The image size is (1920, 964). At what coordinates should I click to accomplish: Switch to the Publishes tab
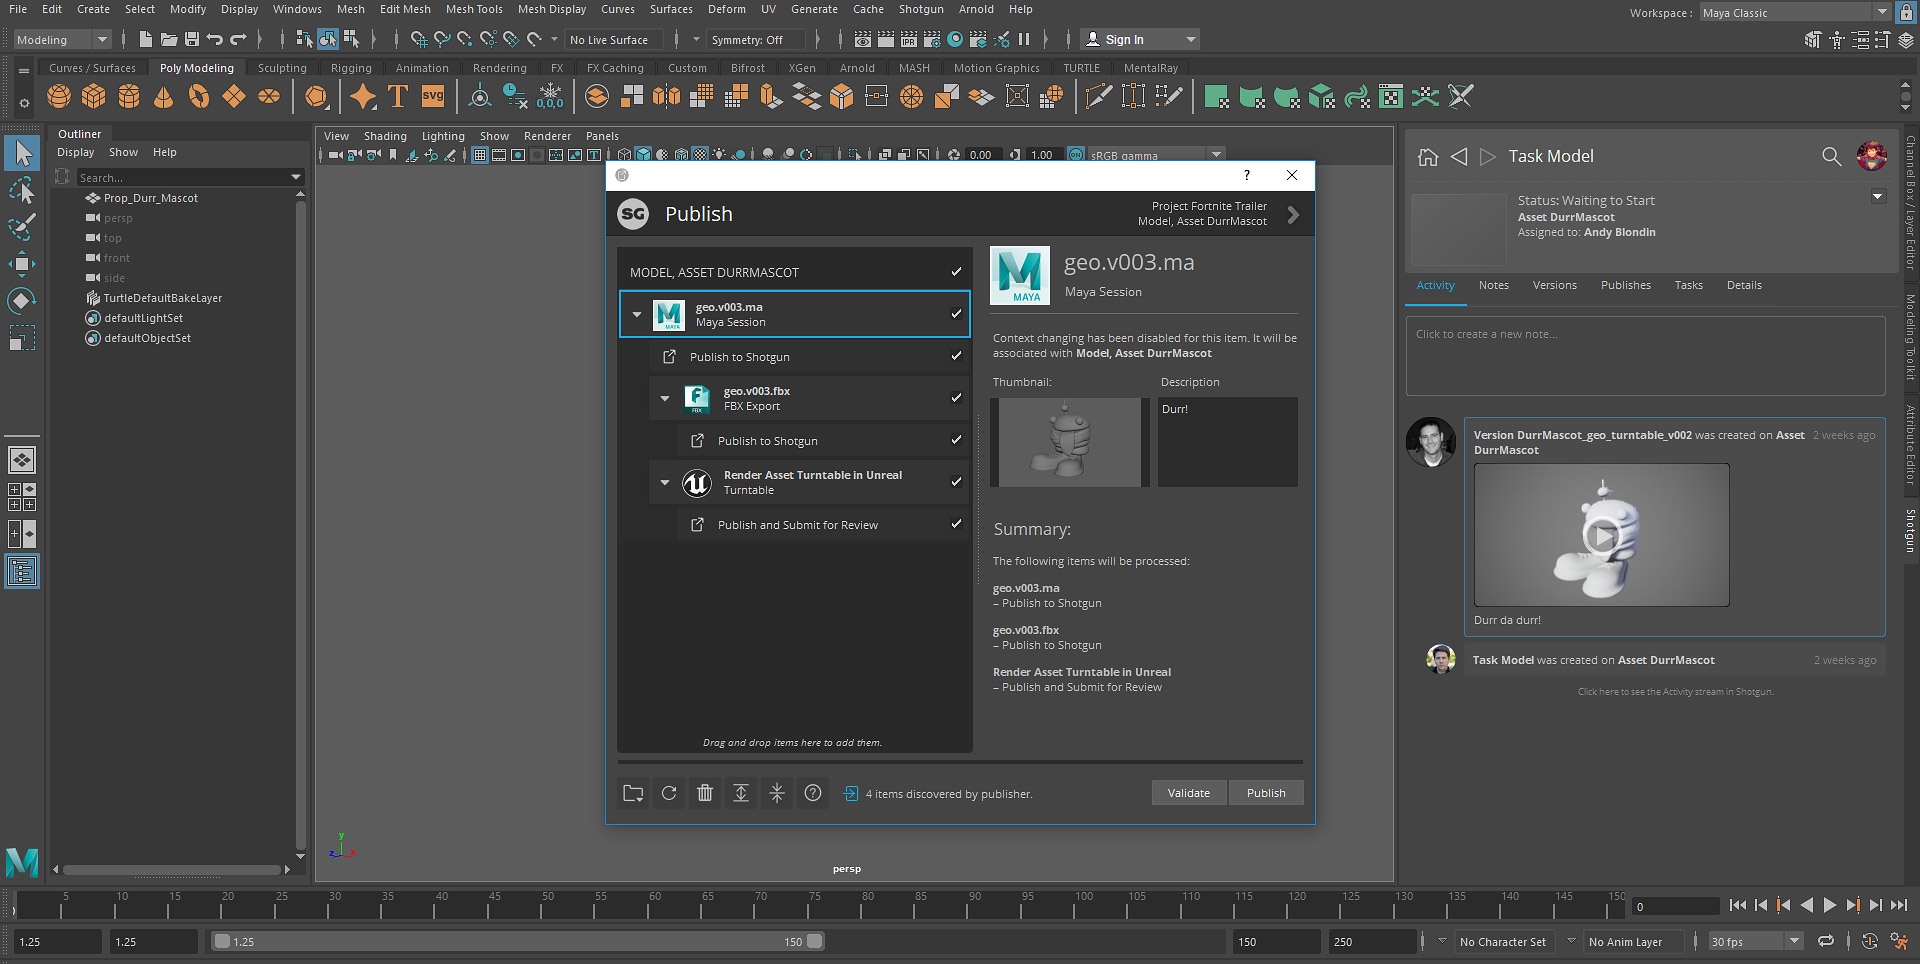point(1625,285)
